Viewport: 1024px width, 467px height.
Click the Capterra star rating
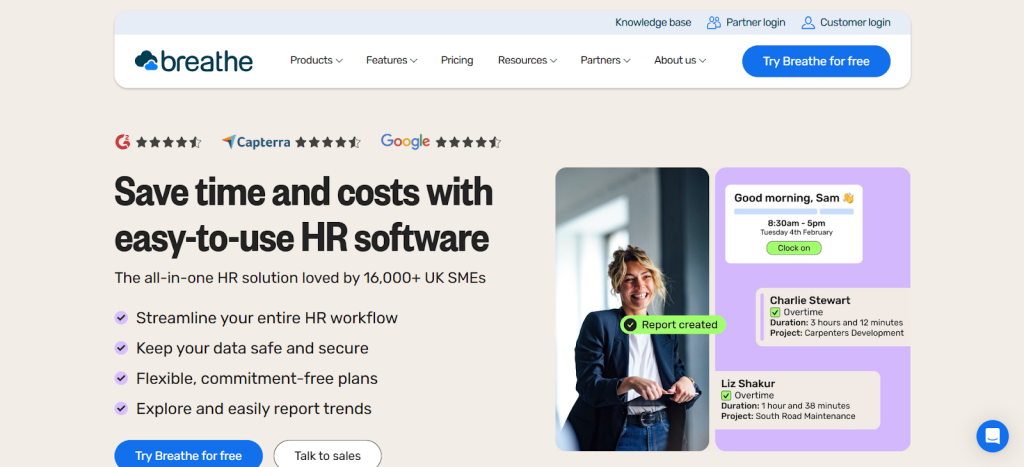coord(328,142)
